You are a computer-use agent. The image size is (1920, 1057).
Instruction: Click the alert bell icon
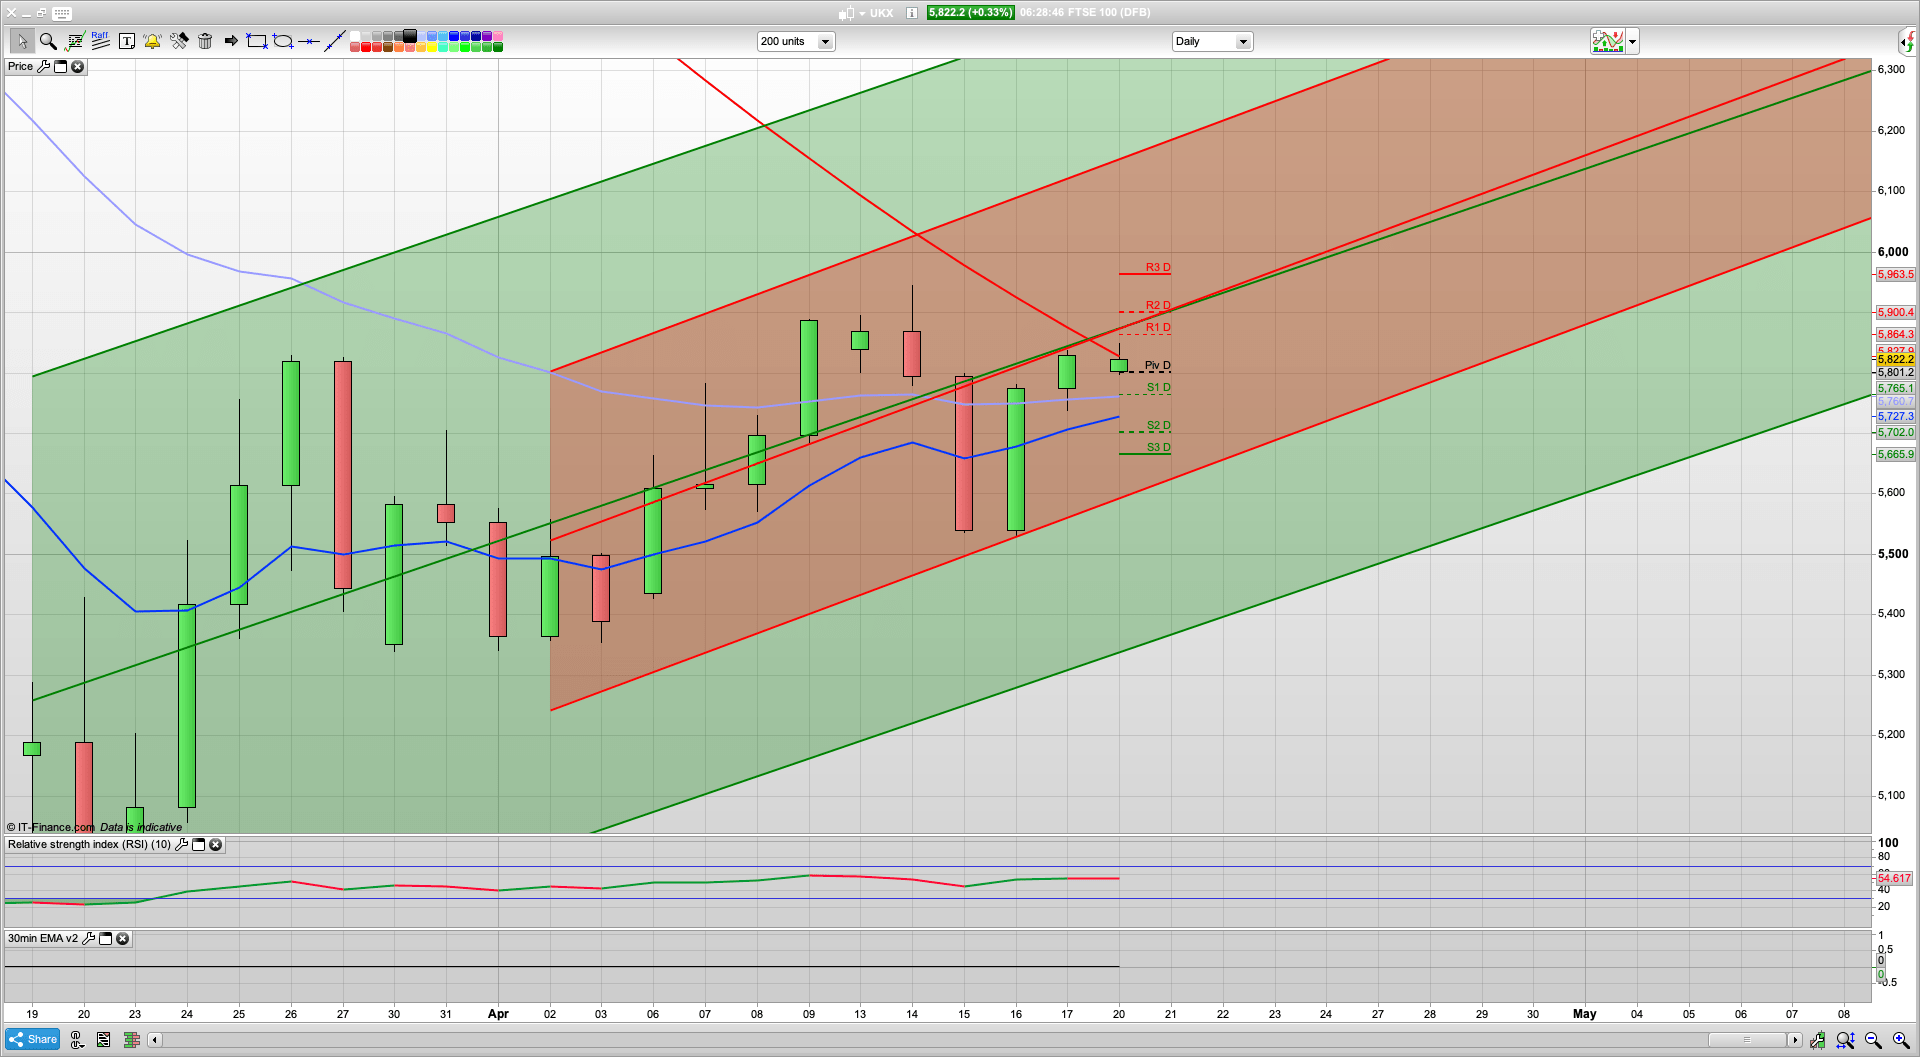click(152, 41)
